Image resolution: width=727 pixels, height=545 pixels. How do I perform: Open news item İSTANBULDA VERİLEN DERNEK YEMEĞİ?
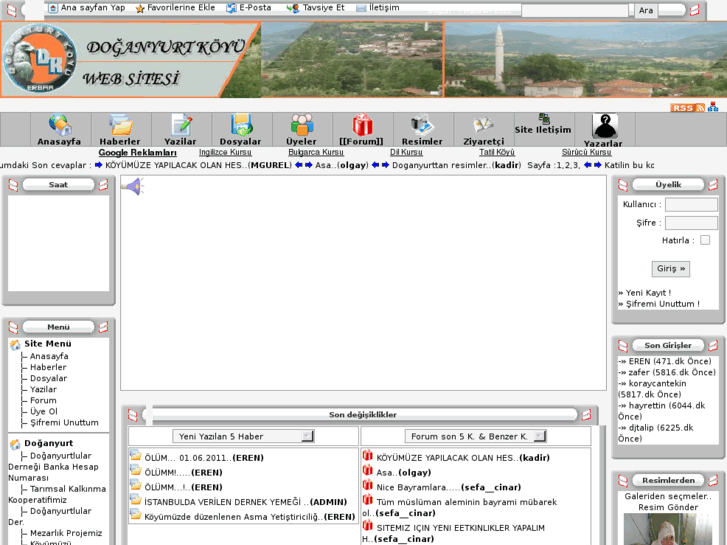pos(246,502)
